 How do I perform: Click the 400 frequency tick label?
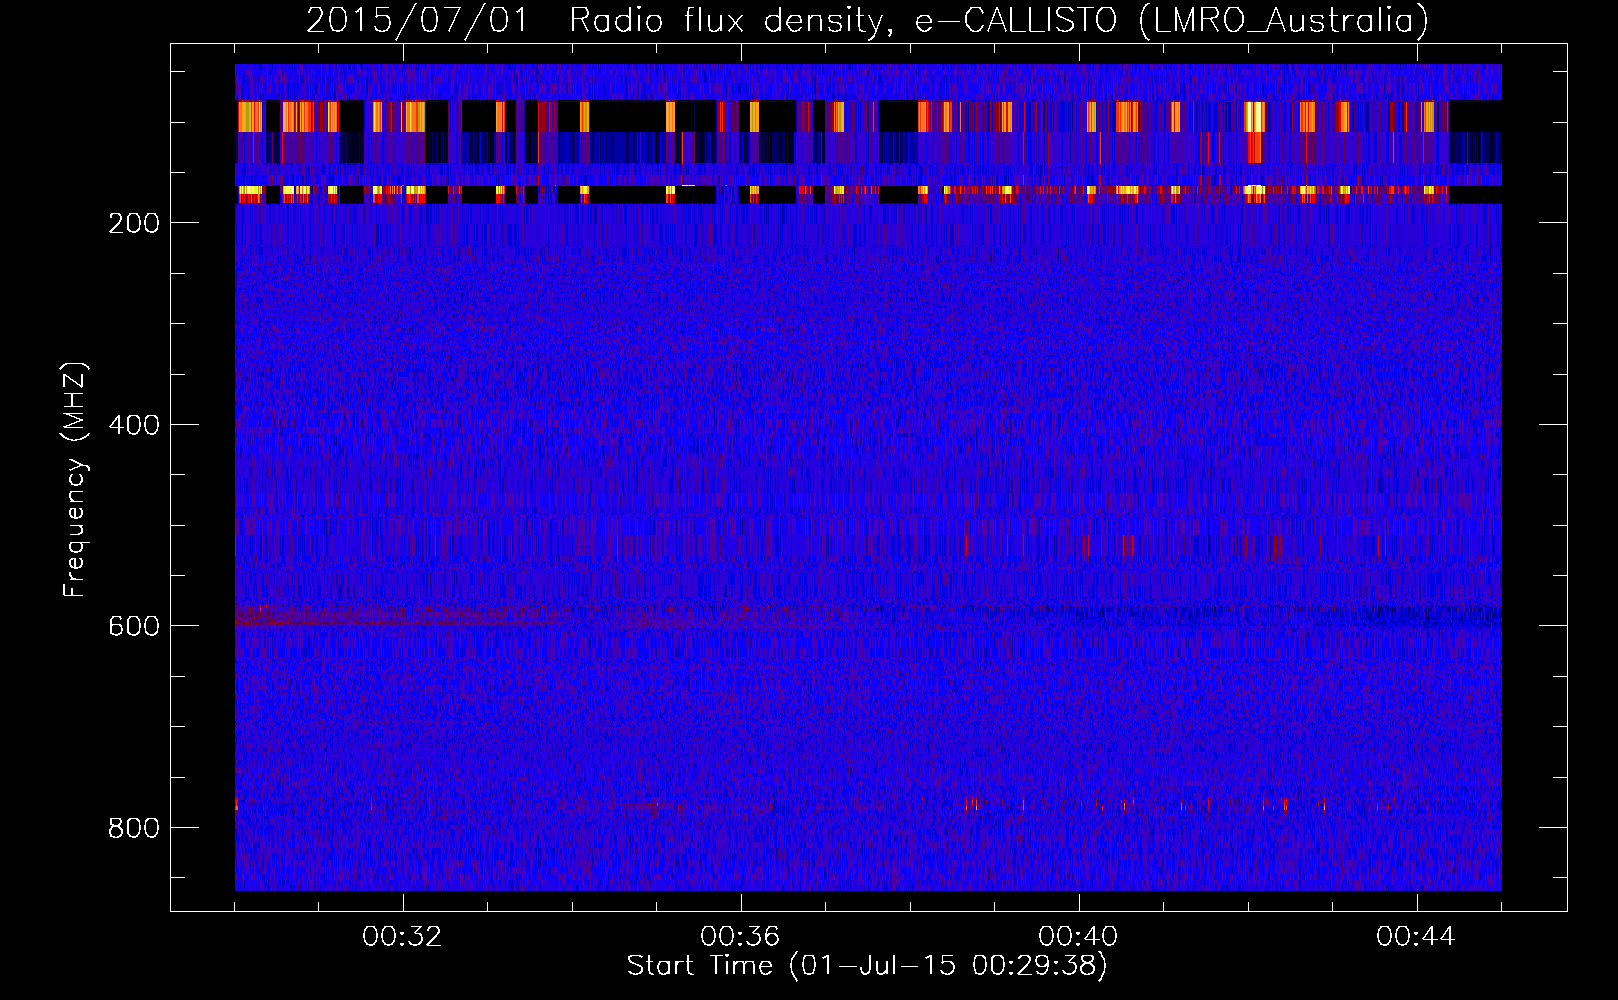click(134, 425)
